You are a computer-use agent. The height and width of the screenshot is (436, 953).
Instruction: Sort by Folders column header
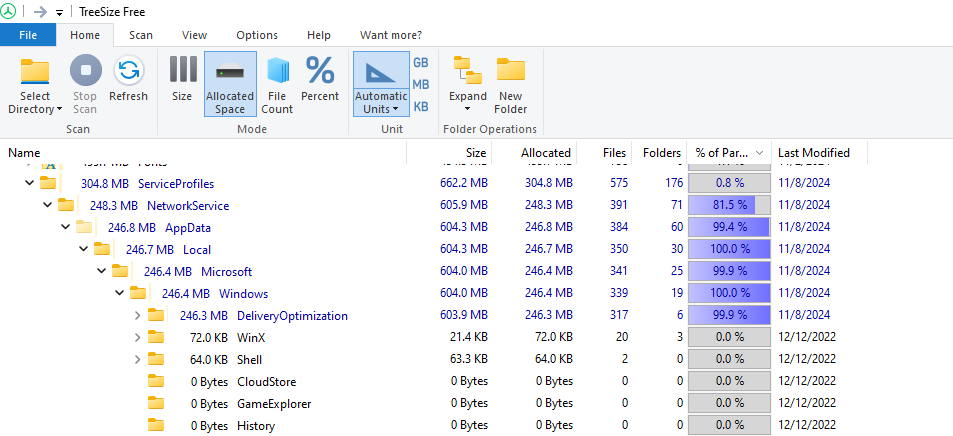(659, 153)
